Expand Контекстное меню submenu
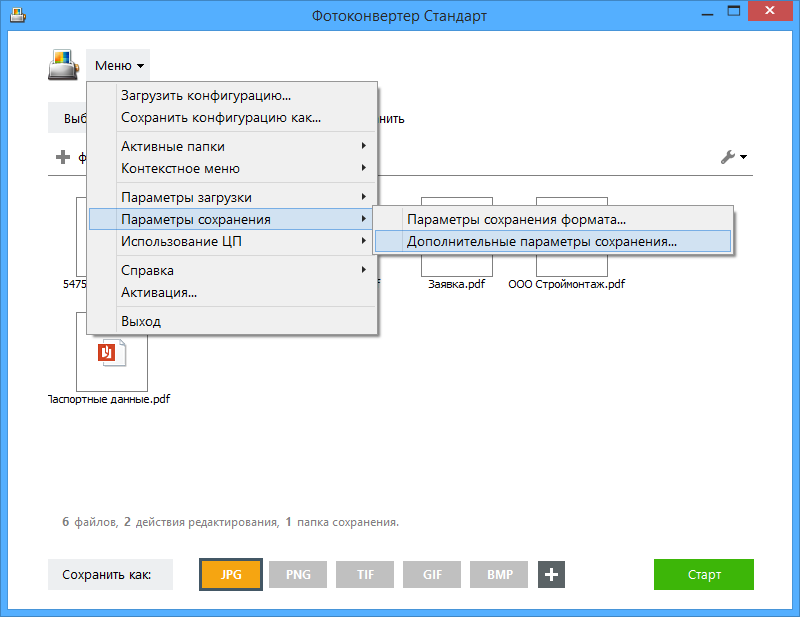The width and height of the screenshot is (800, 617). pyautogui.click(x=232, y=168)
